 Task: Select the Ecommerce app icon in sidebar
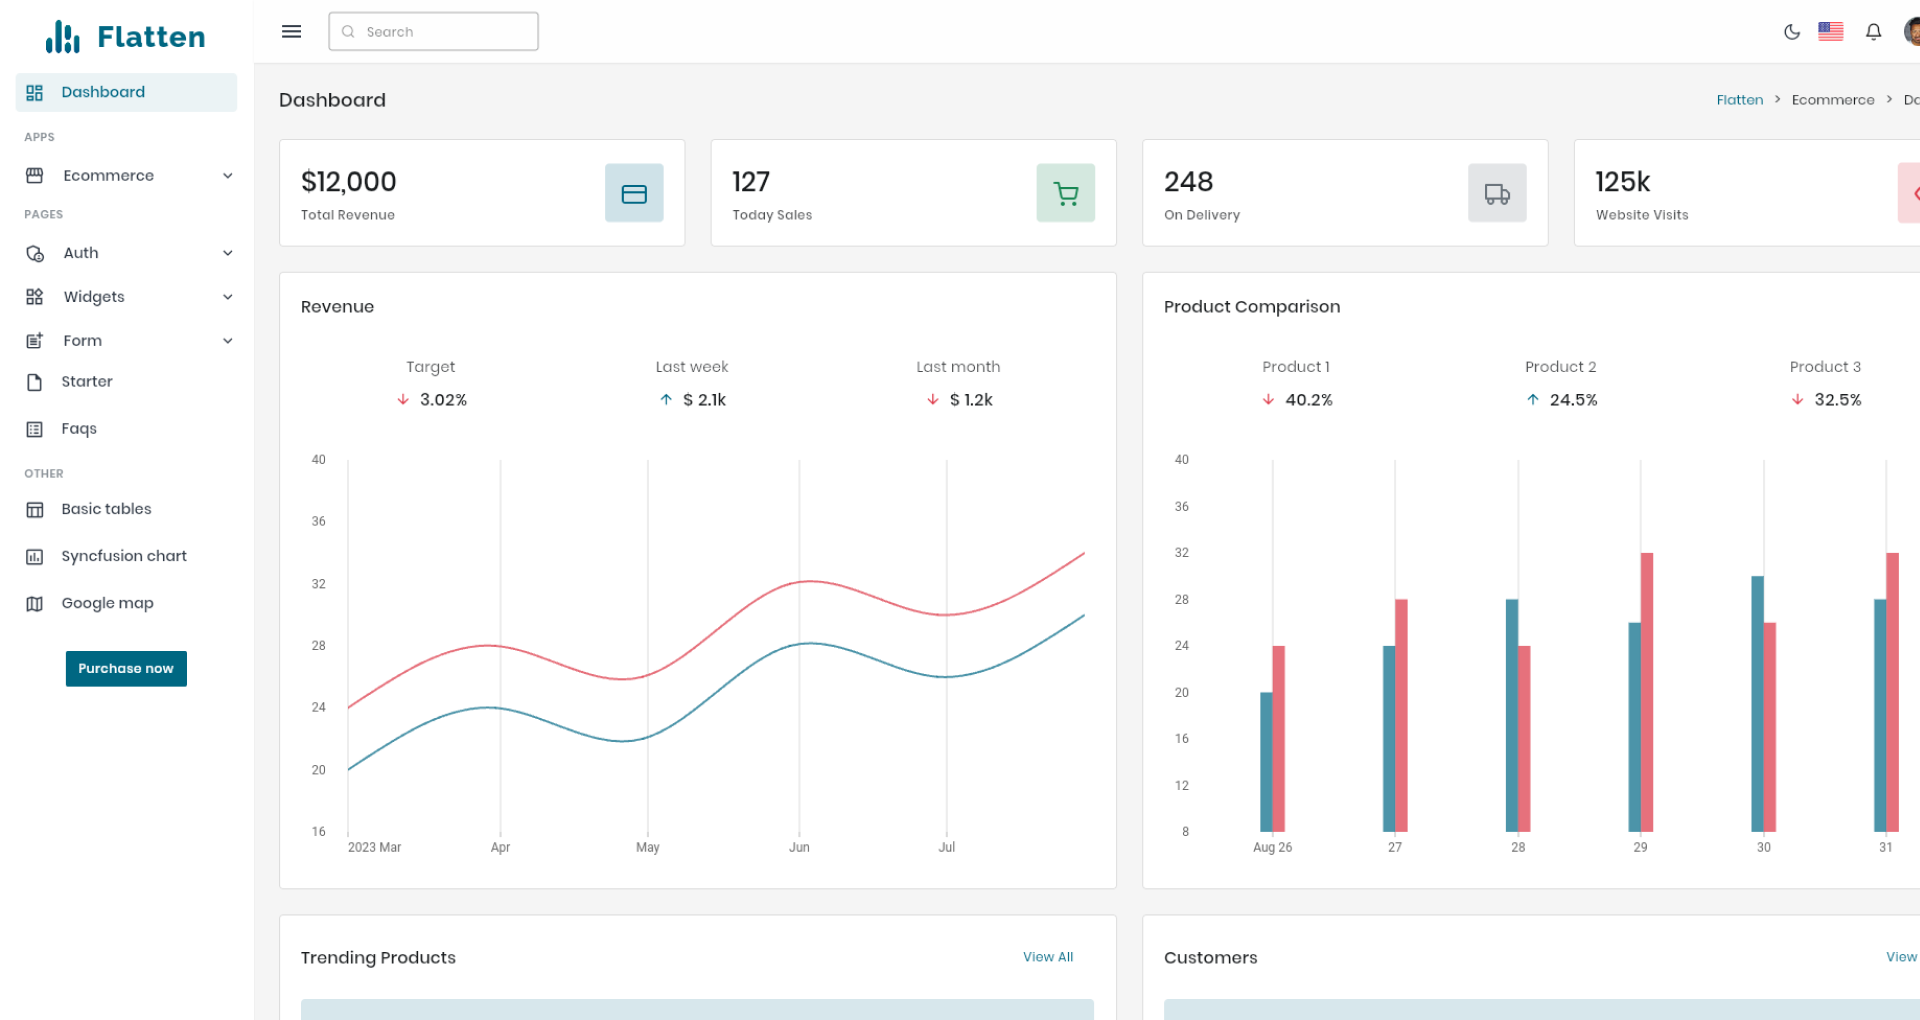pyautogui.click(x=35, y=175)
